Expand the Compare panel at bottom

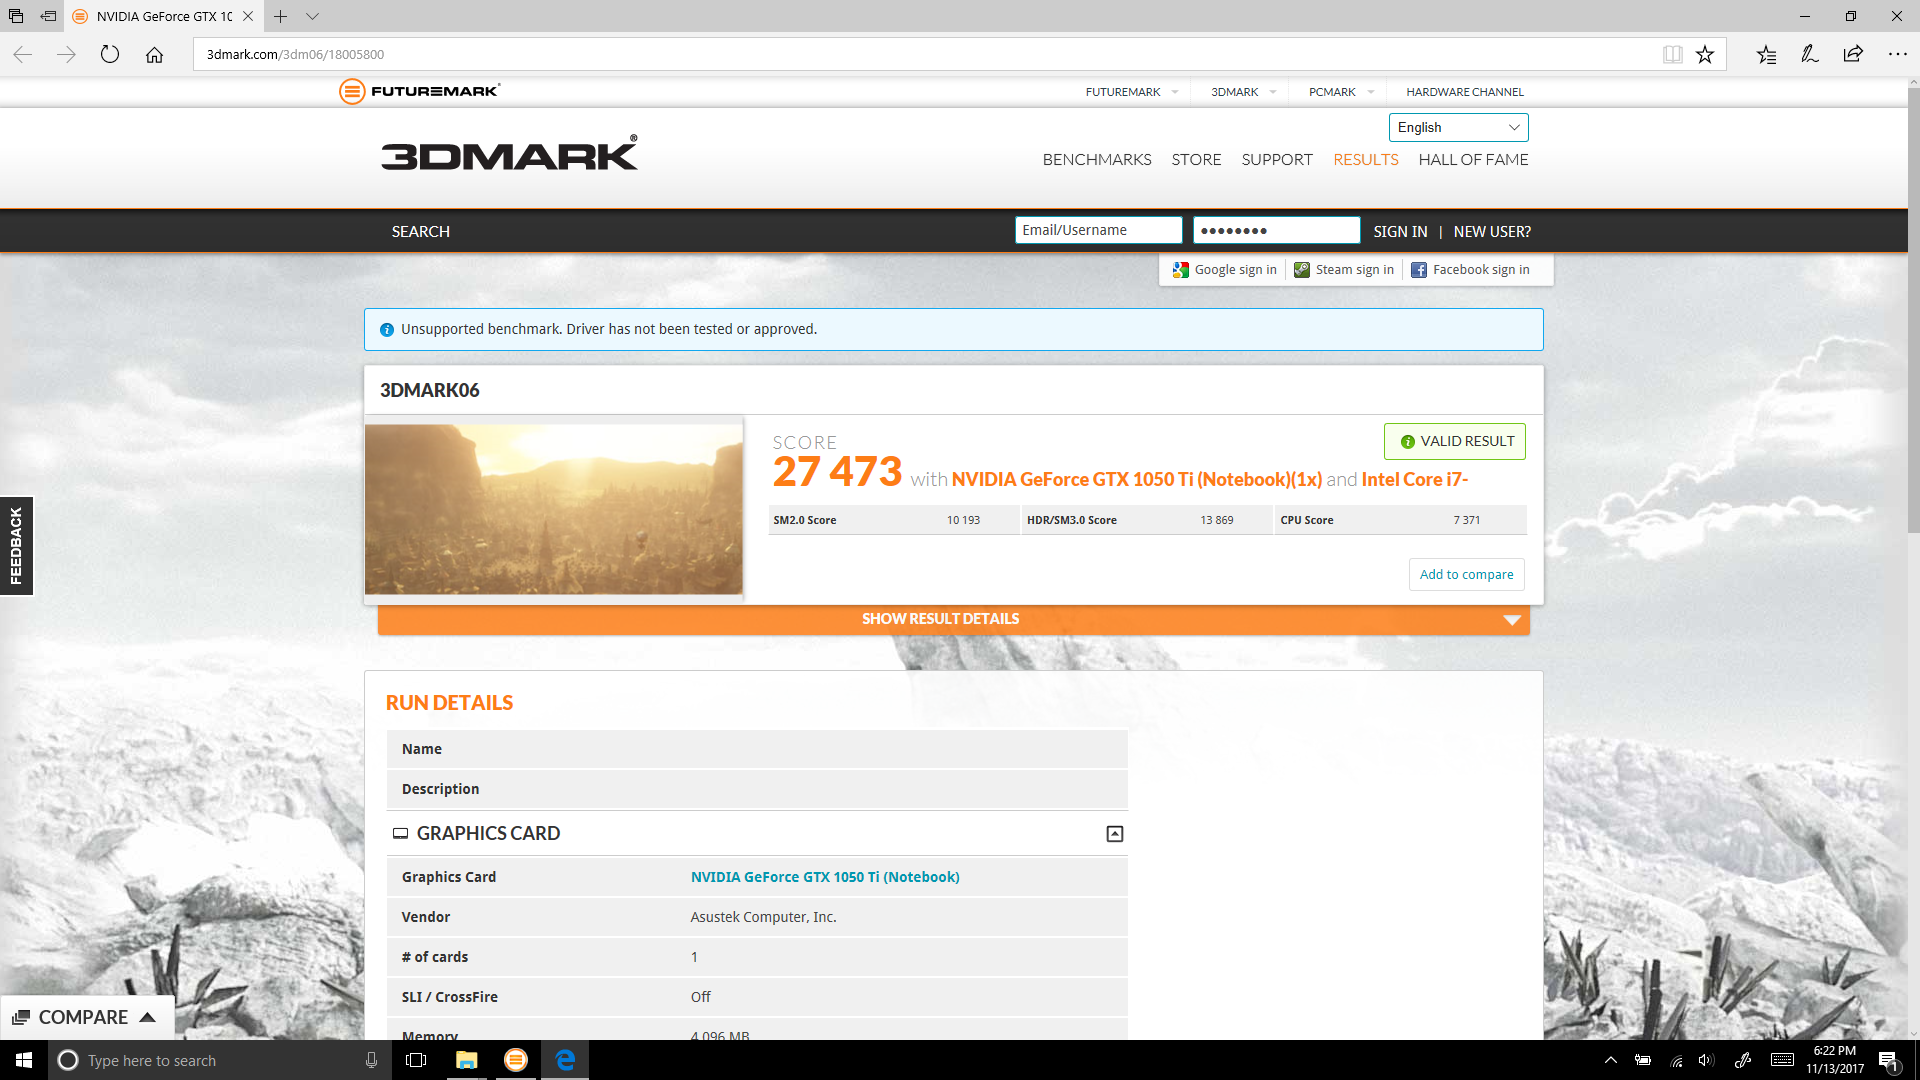point(86,1017)
